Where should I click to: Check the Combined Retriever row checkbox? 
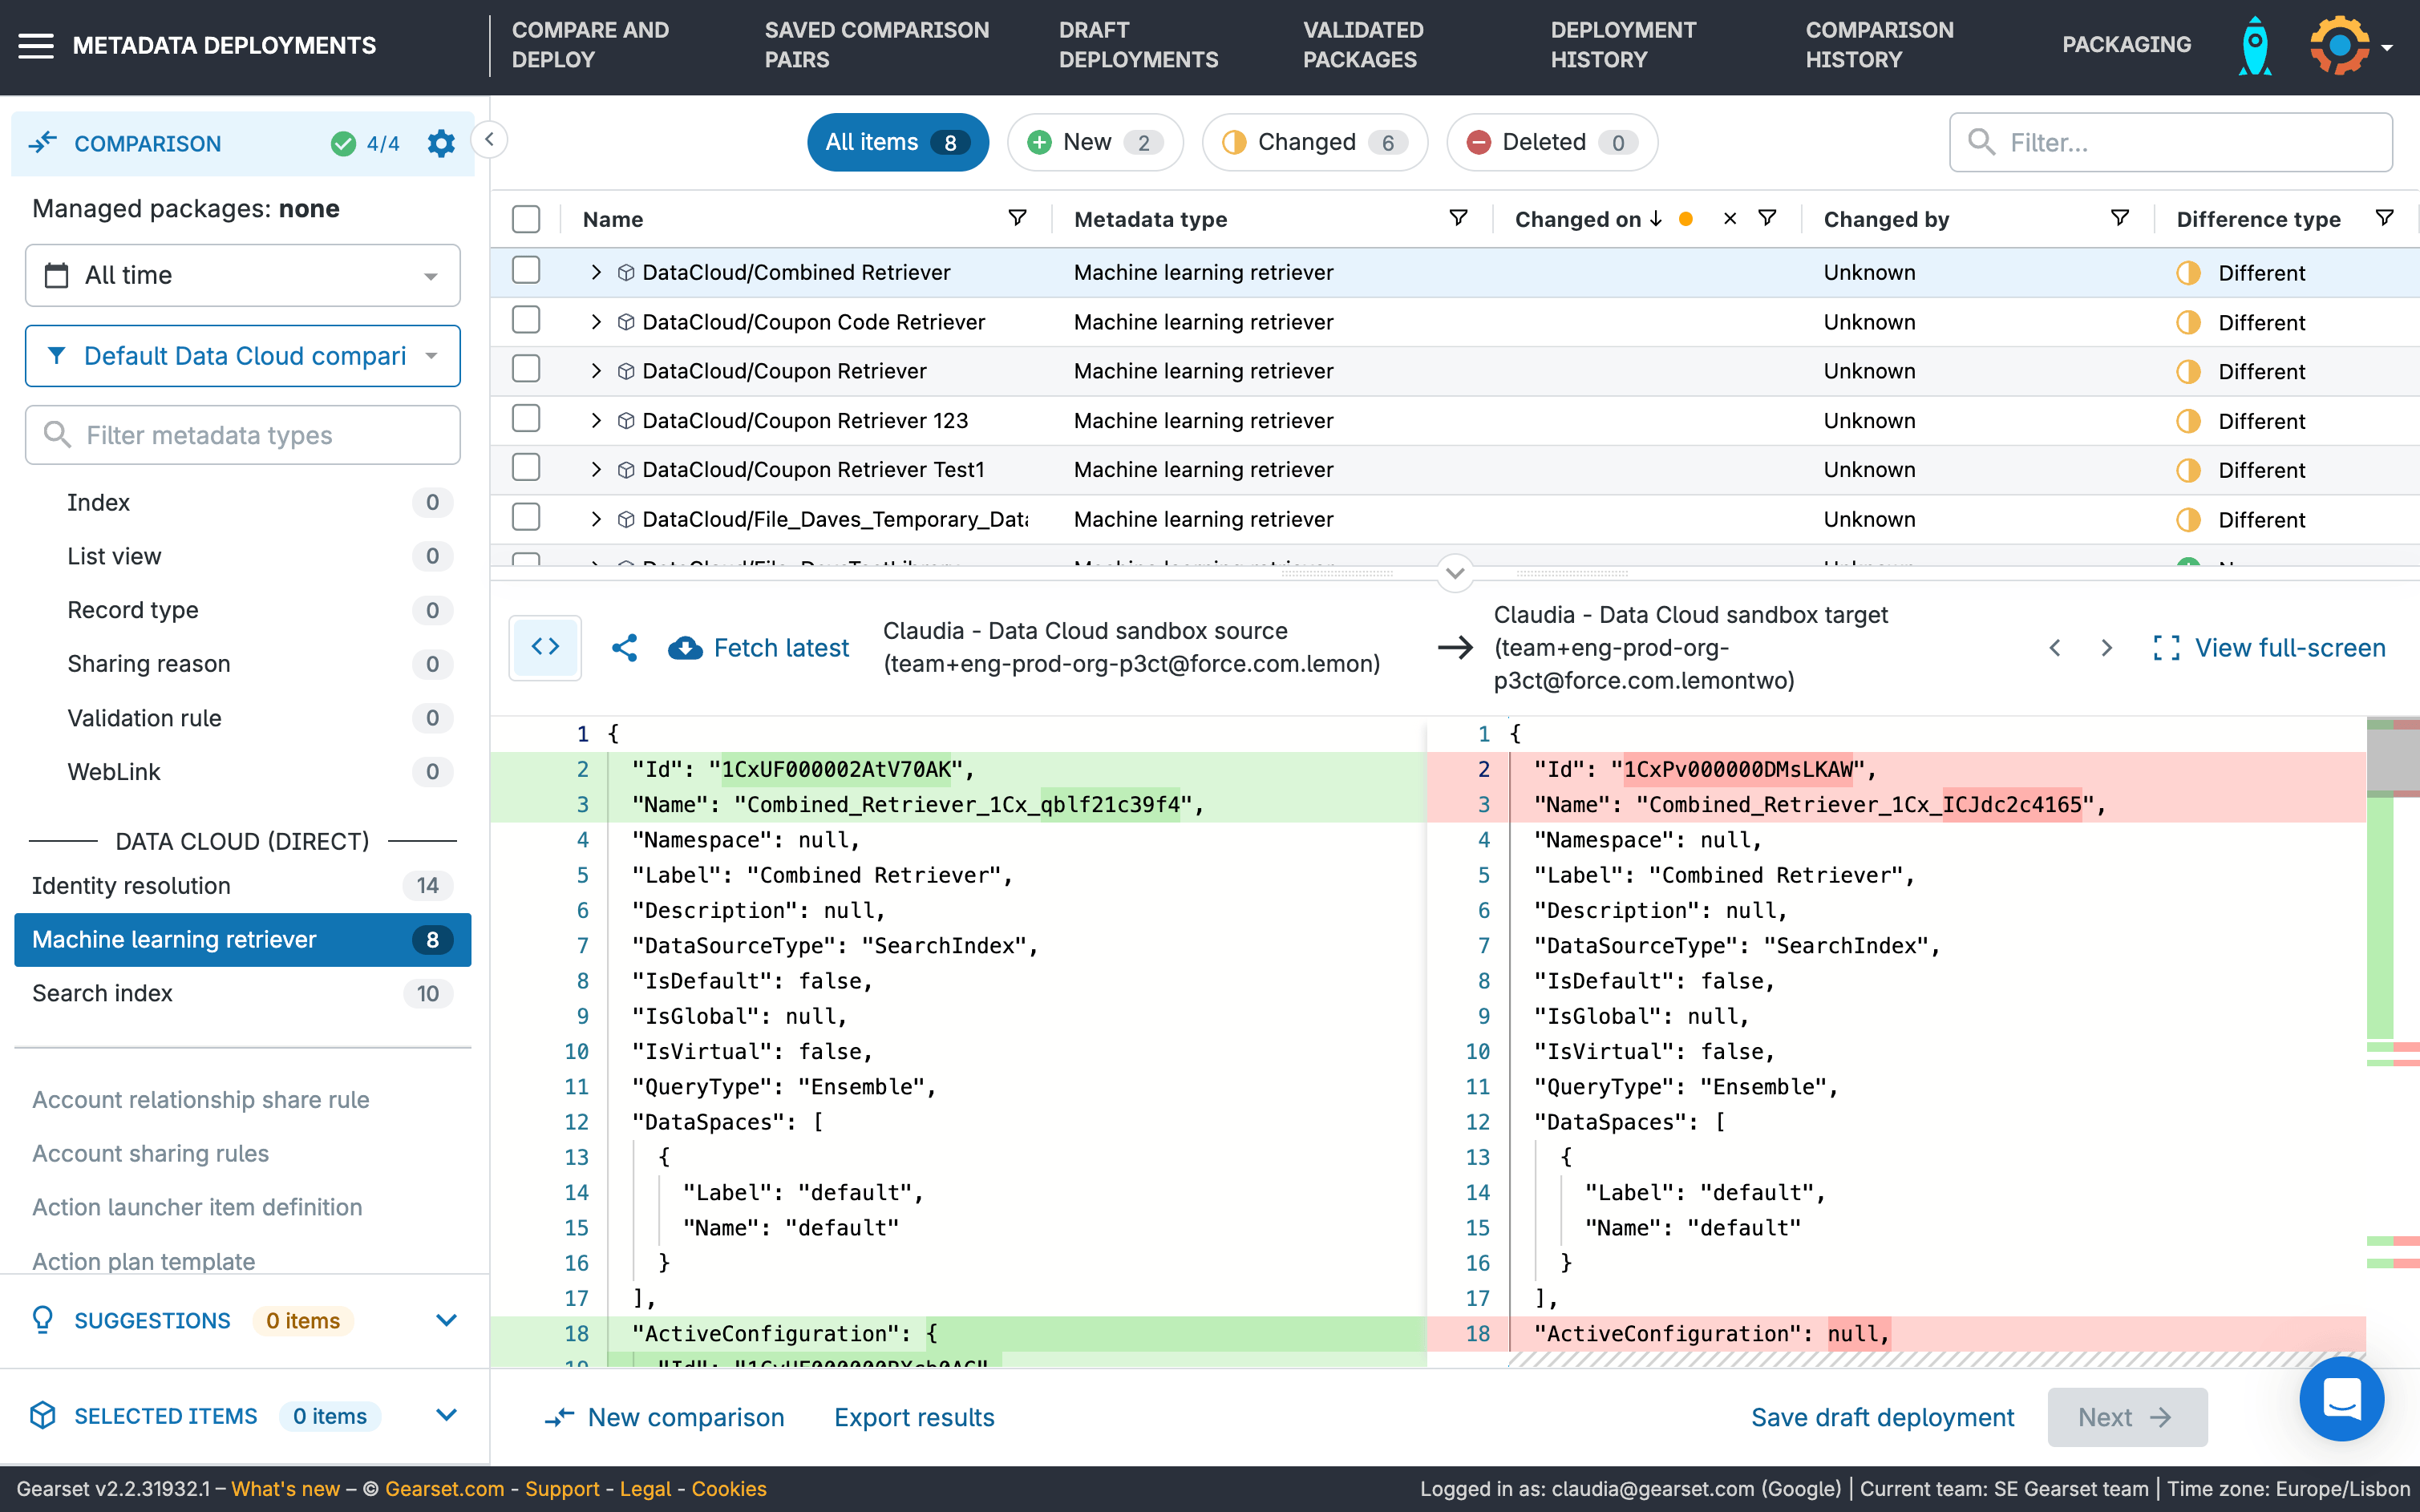pyautogui.click(x=526, y=271)
